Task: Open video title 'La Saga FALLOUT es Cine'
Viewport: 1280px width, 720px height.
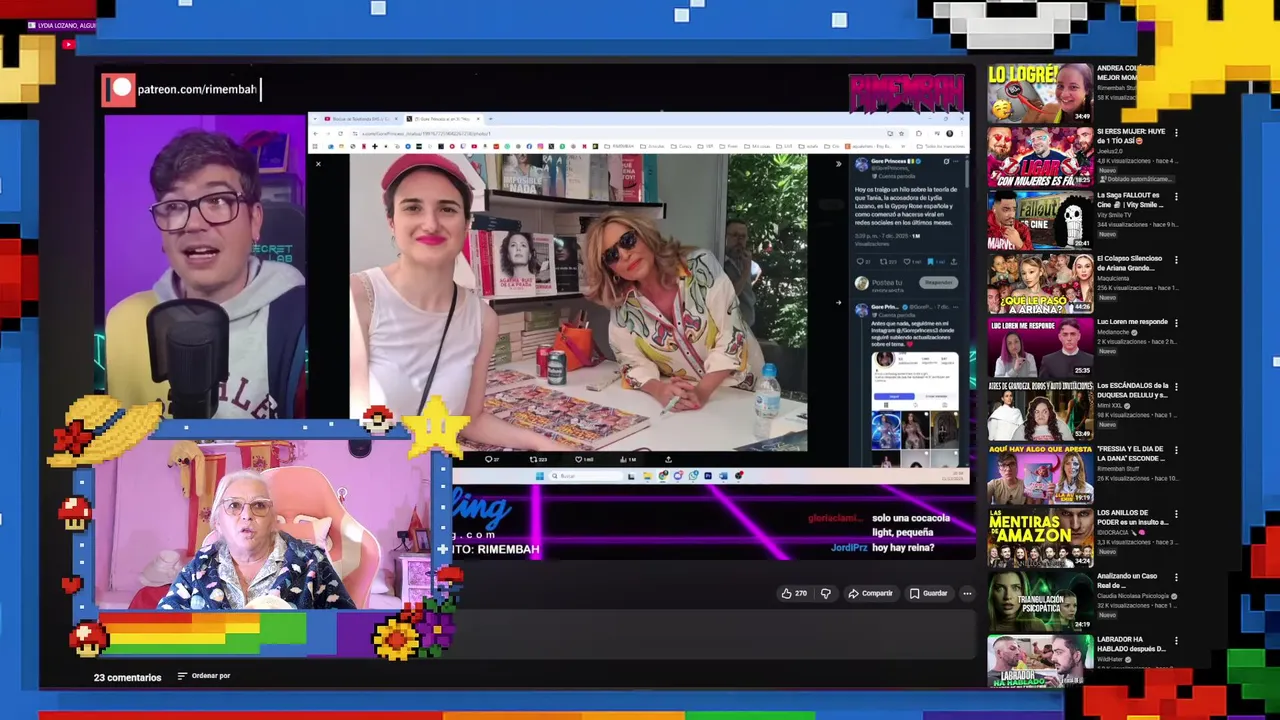Action: (1130, 200)
